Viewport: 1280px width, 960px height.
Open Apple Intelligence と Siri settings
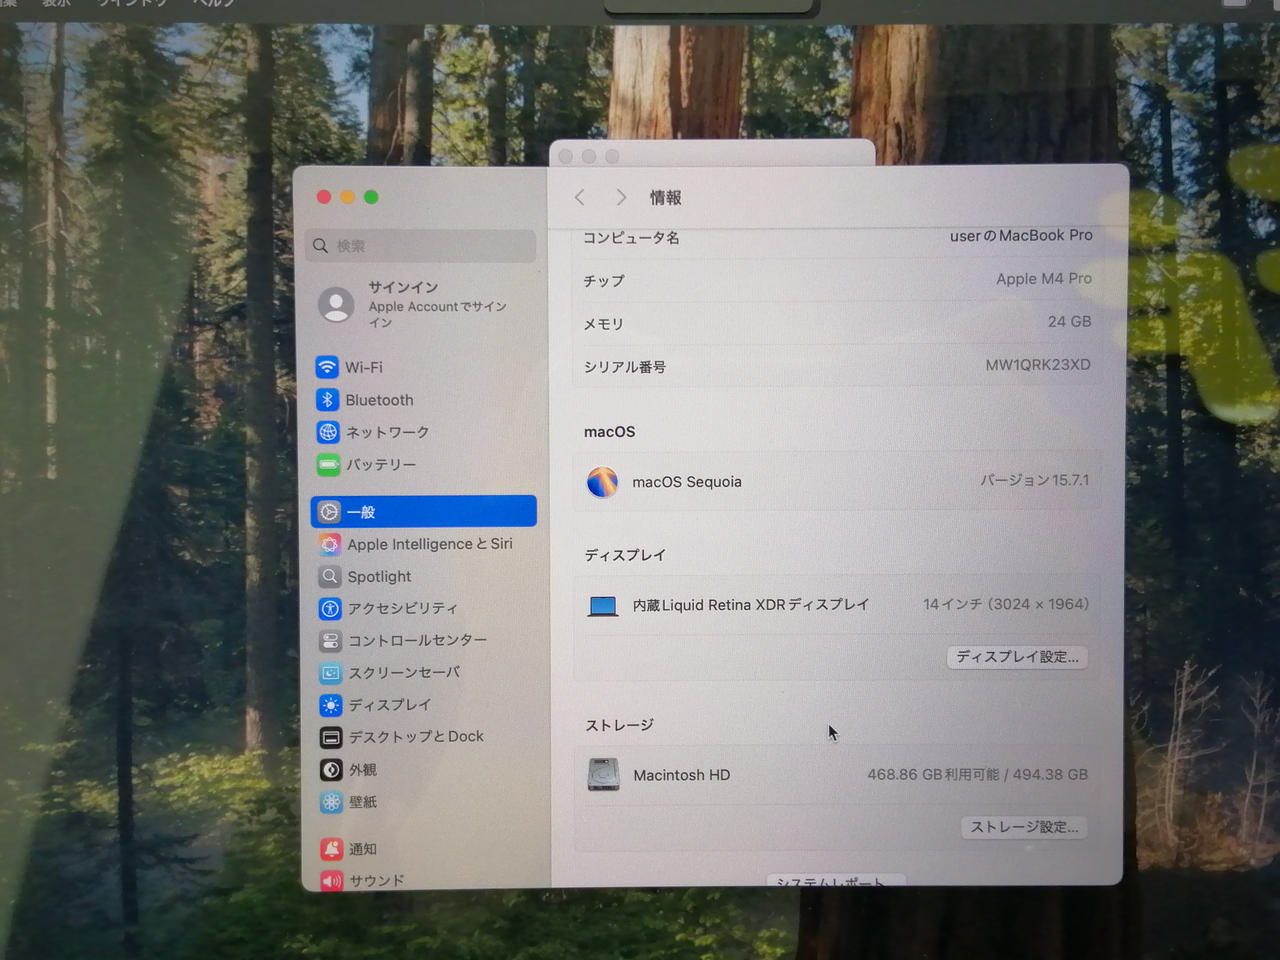pos(429,544)
